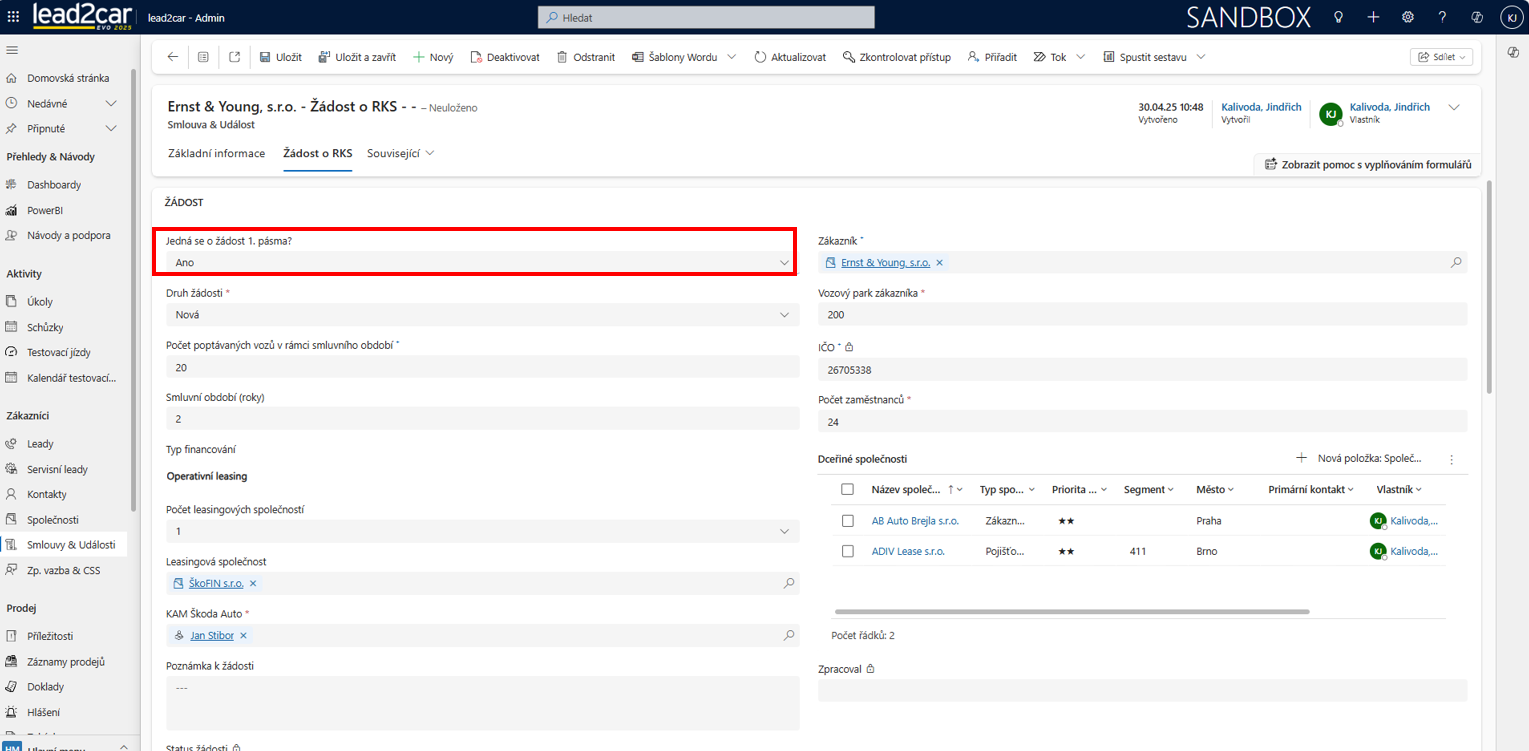The image size is (1529, 751).
Task: Open the Související tab menu
Action: click(400, 154)
